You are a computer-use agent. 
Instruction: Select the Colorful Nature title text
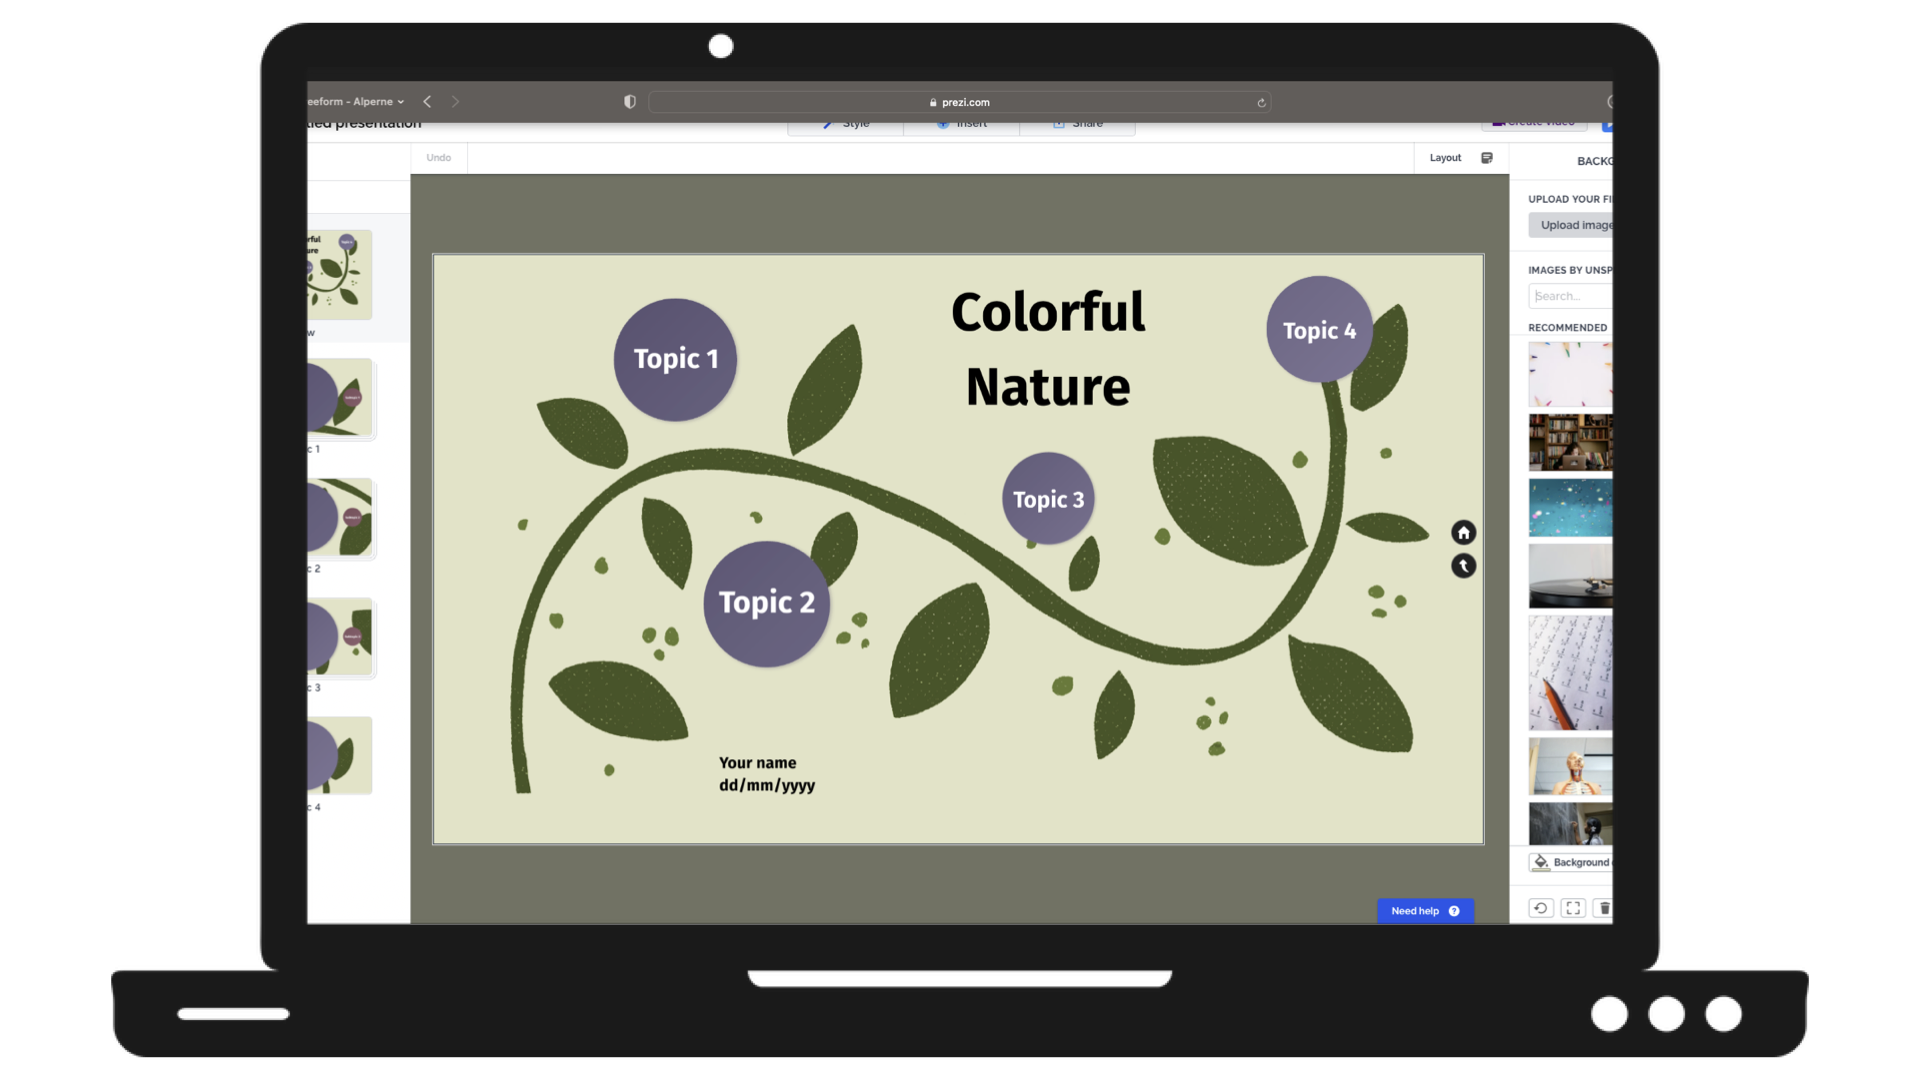(1048, 349)
